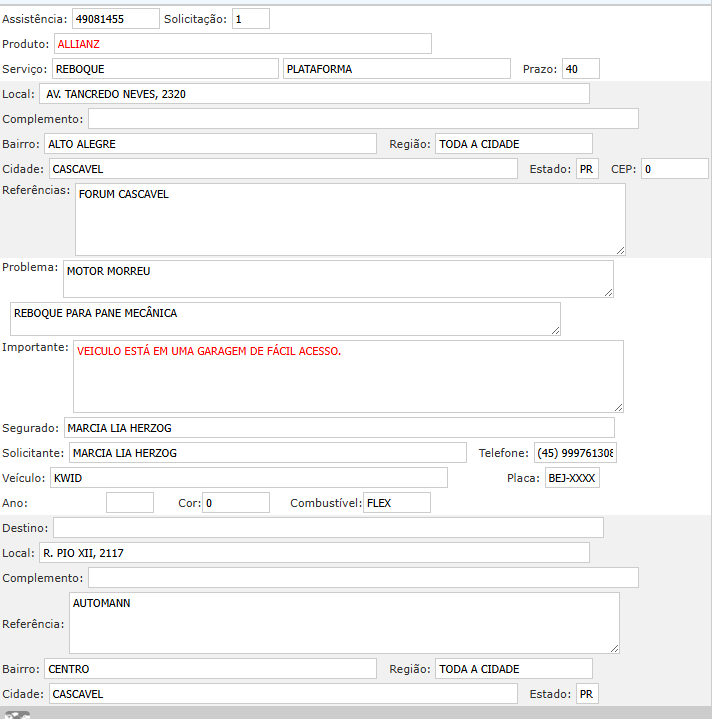
Task: Focus the Serviço field containing REBOQUE
Action: (165, 69)
